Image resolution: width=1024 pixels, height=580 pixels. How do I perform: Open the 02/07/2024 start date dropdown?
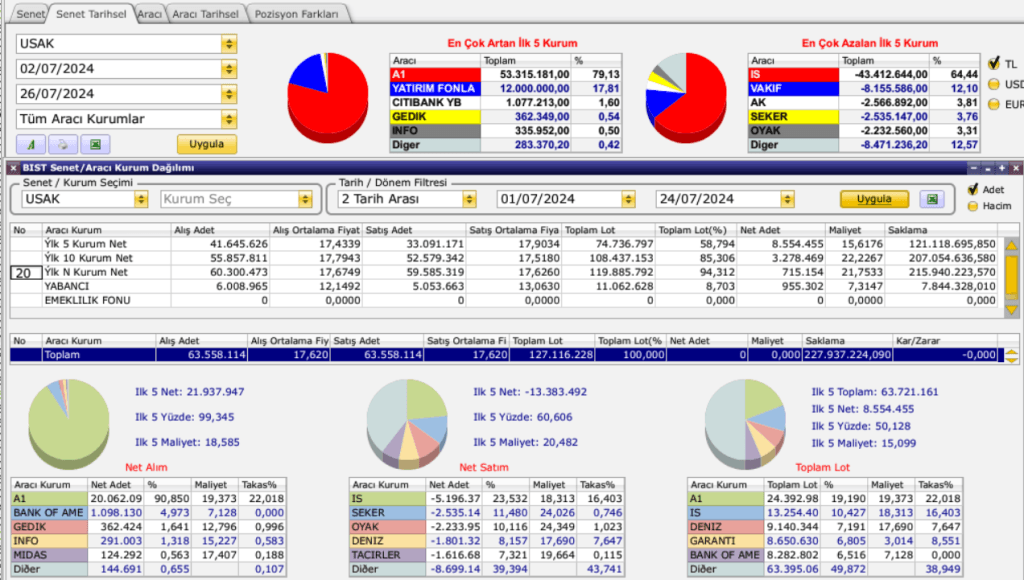(229, 69)
